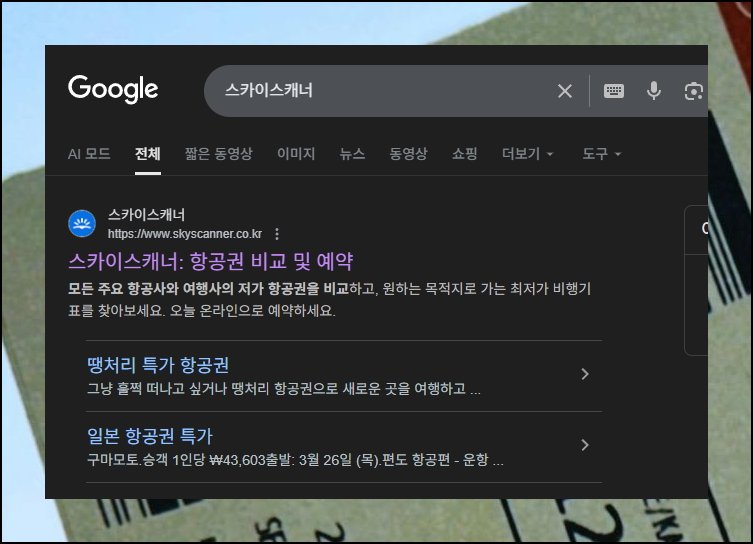Open the three-dot menu beside skyscanner.co.kr URL

point(277,234)
